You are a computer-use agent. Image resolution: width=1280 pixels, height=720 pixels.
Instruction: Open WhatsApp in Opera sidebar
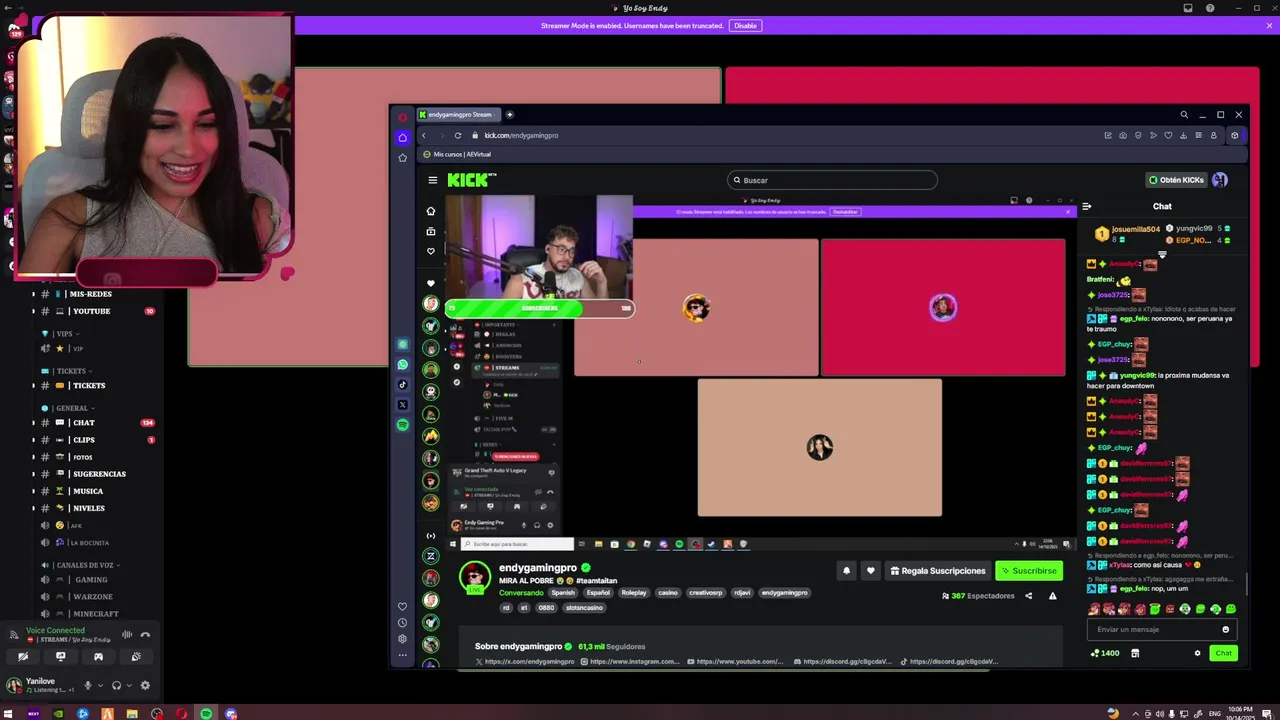[402, 365]
